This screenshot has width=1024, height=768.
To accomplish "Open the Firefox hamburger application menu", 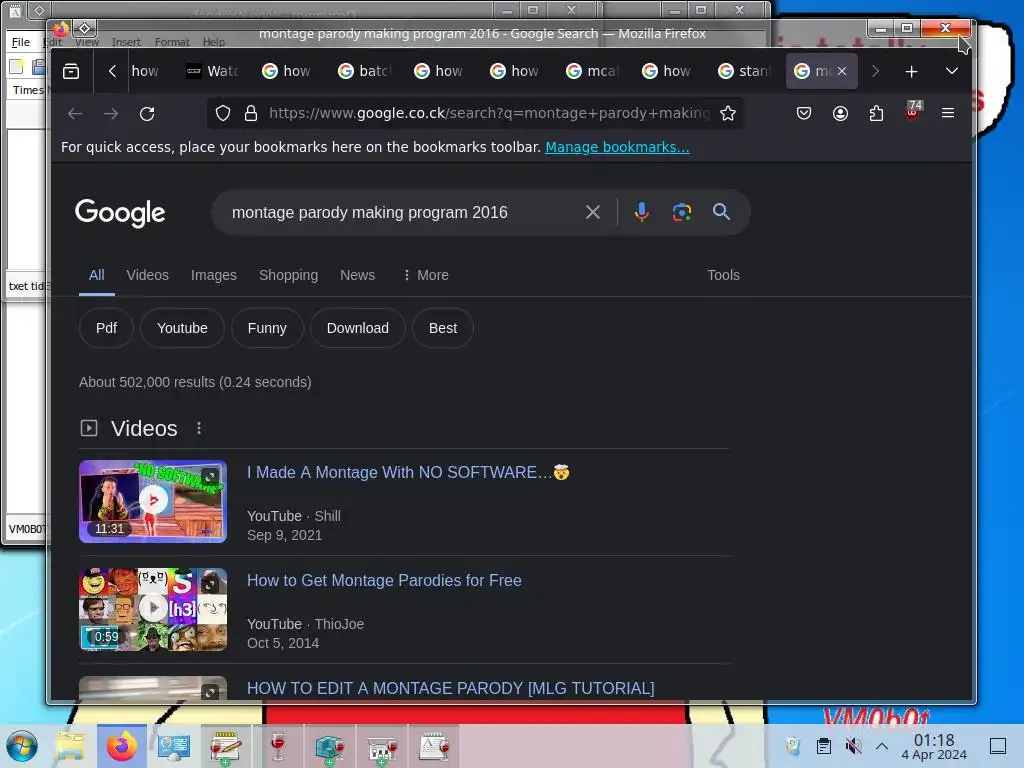I will [x=948, y=114].
